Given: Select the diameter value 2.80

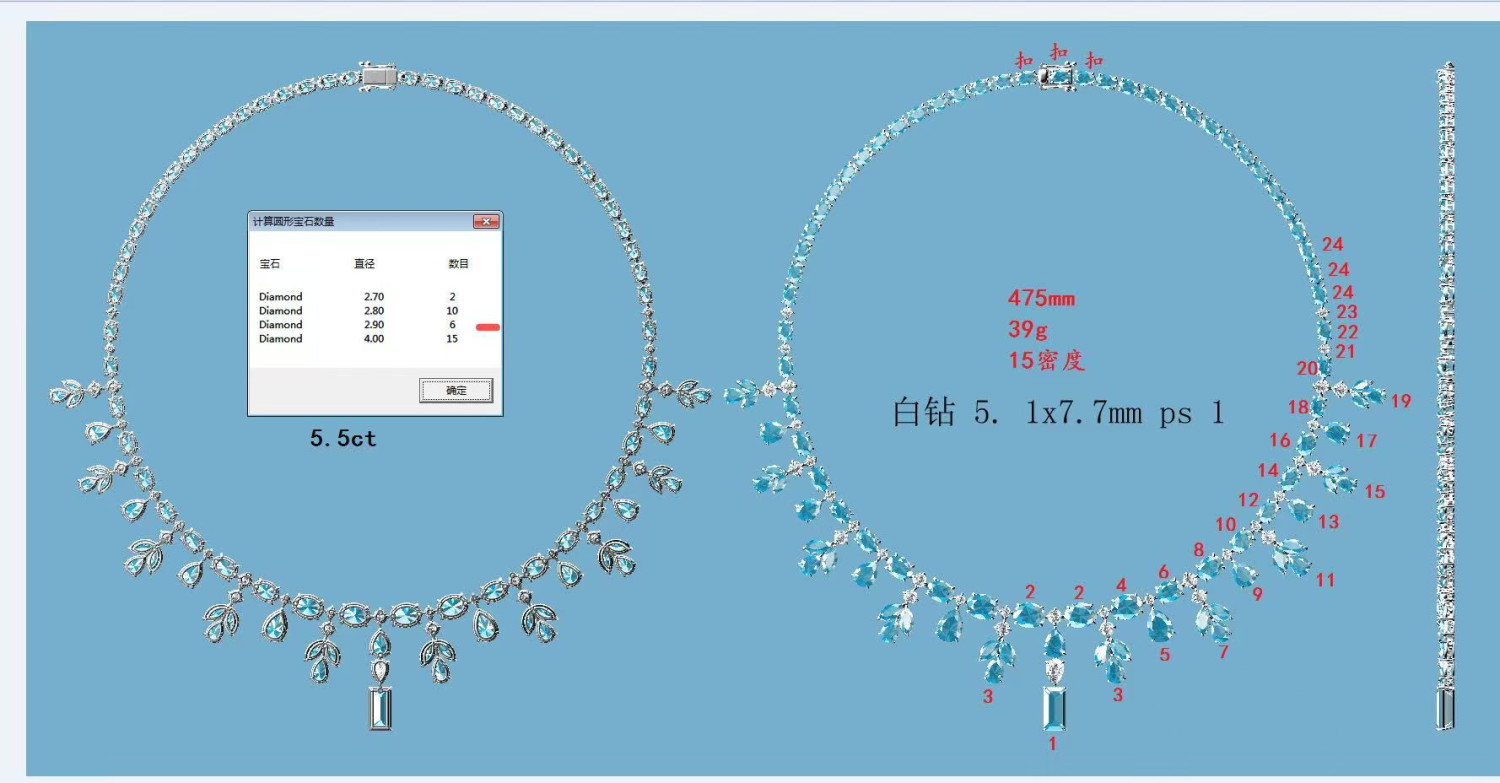Looking at the screenshot, I should coord(374,311).
